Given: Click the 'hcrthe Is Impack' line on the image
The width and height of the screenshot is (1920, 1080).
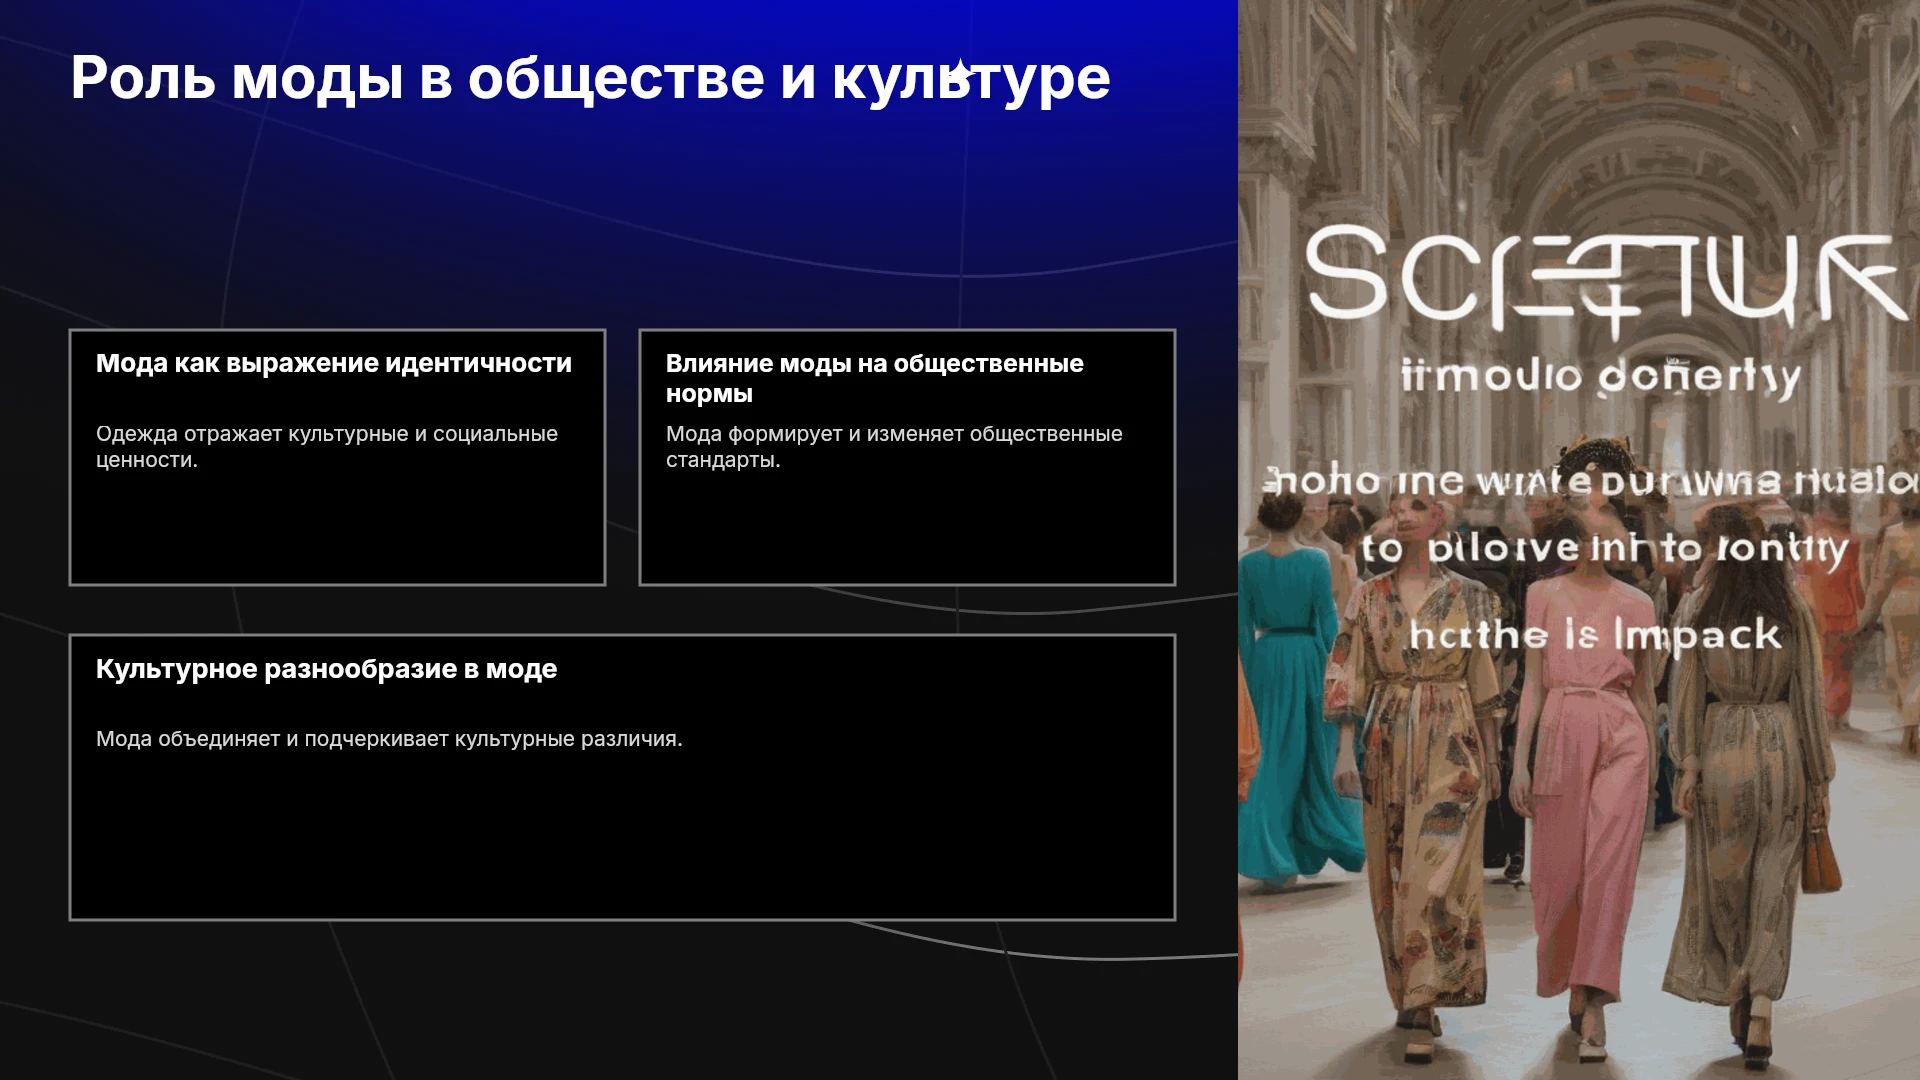Looking at the screenshot, I should [x=1595, y=636].
